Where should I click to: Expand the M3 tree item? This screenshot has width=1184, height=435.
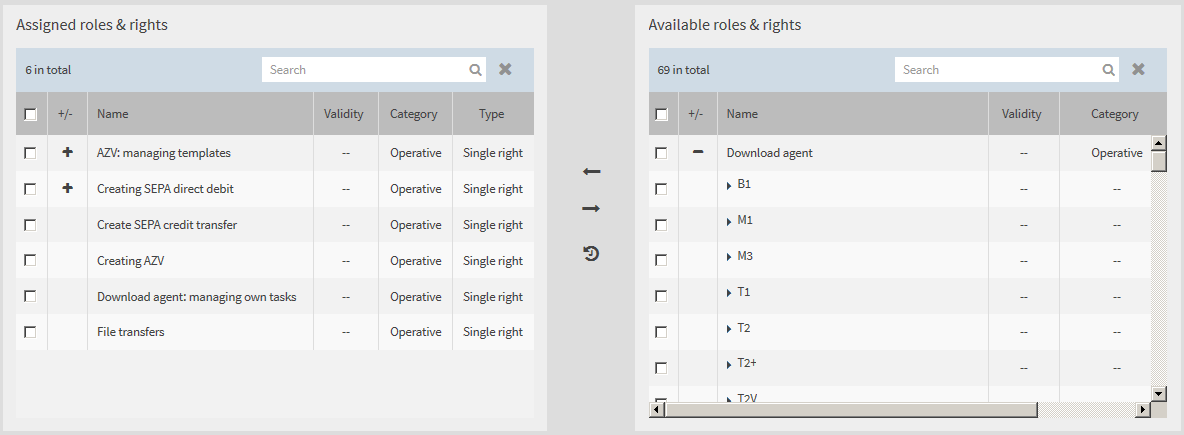pyautogui.click(x=729, y=257)
